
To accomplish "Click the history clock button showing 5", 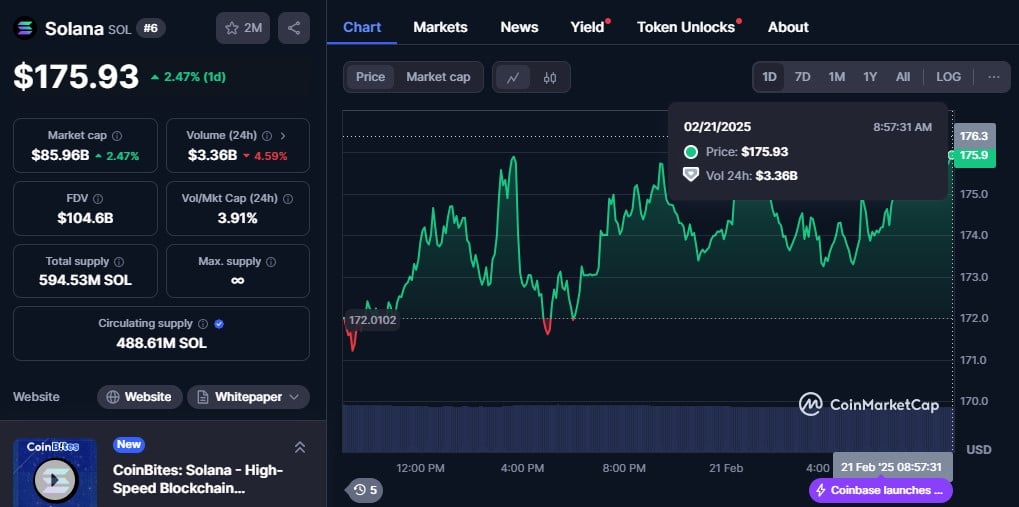I will coord(366,489).
